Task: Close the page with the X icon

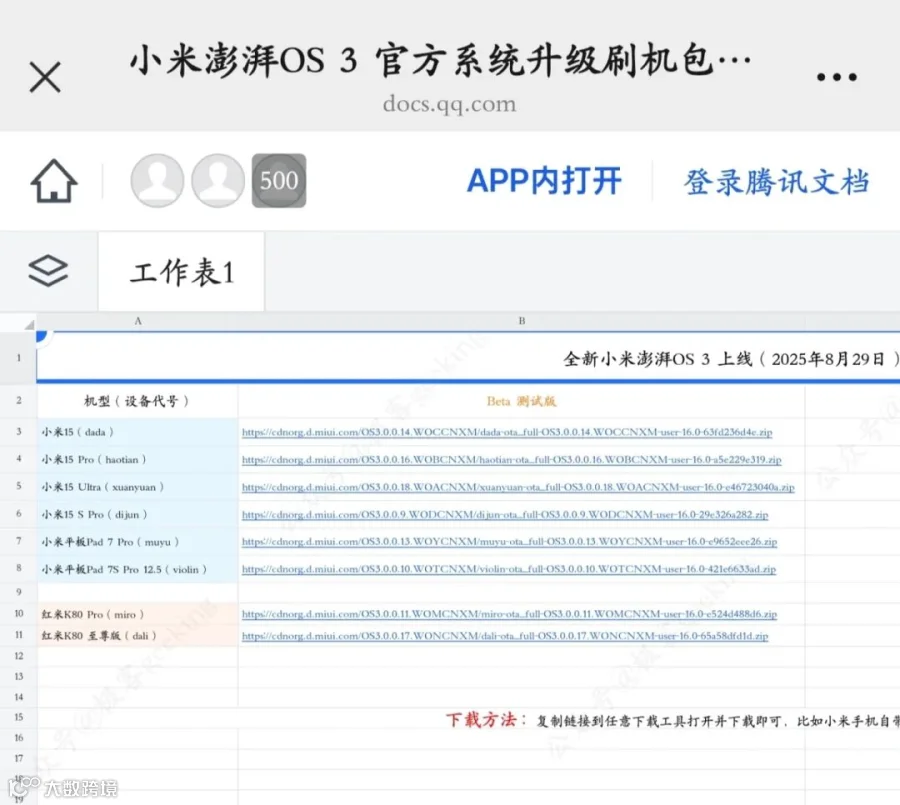Action: coord(45,77)
